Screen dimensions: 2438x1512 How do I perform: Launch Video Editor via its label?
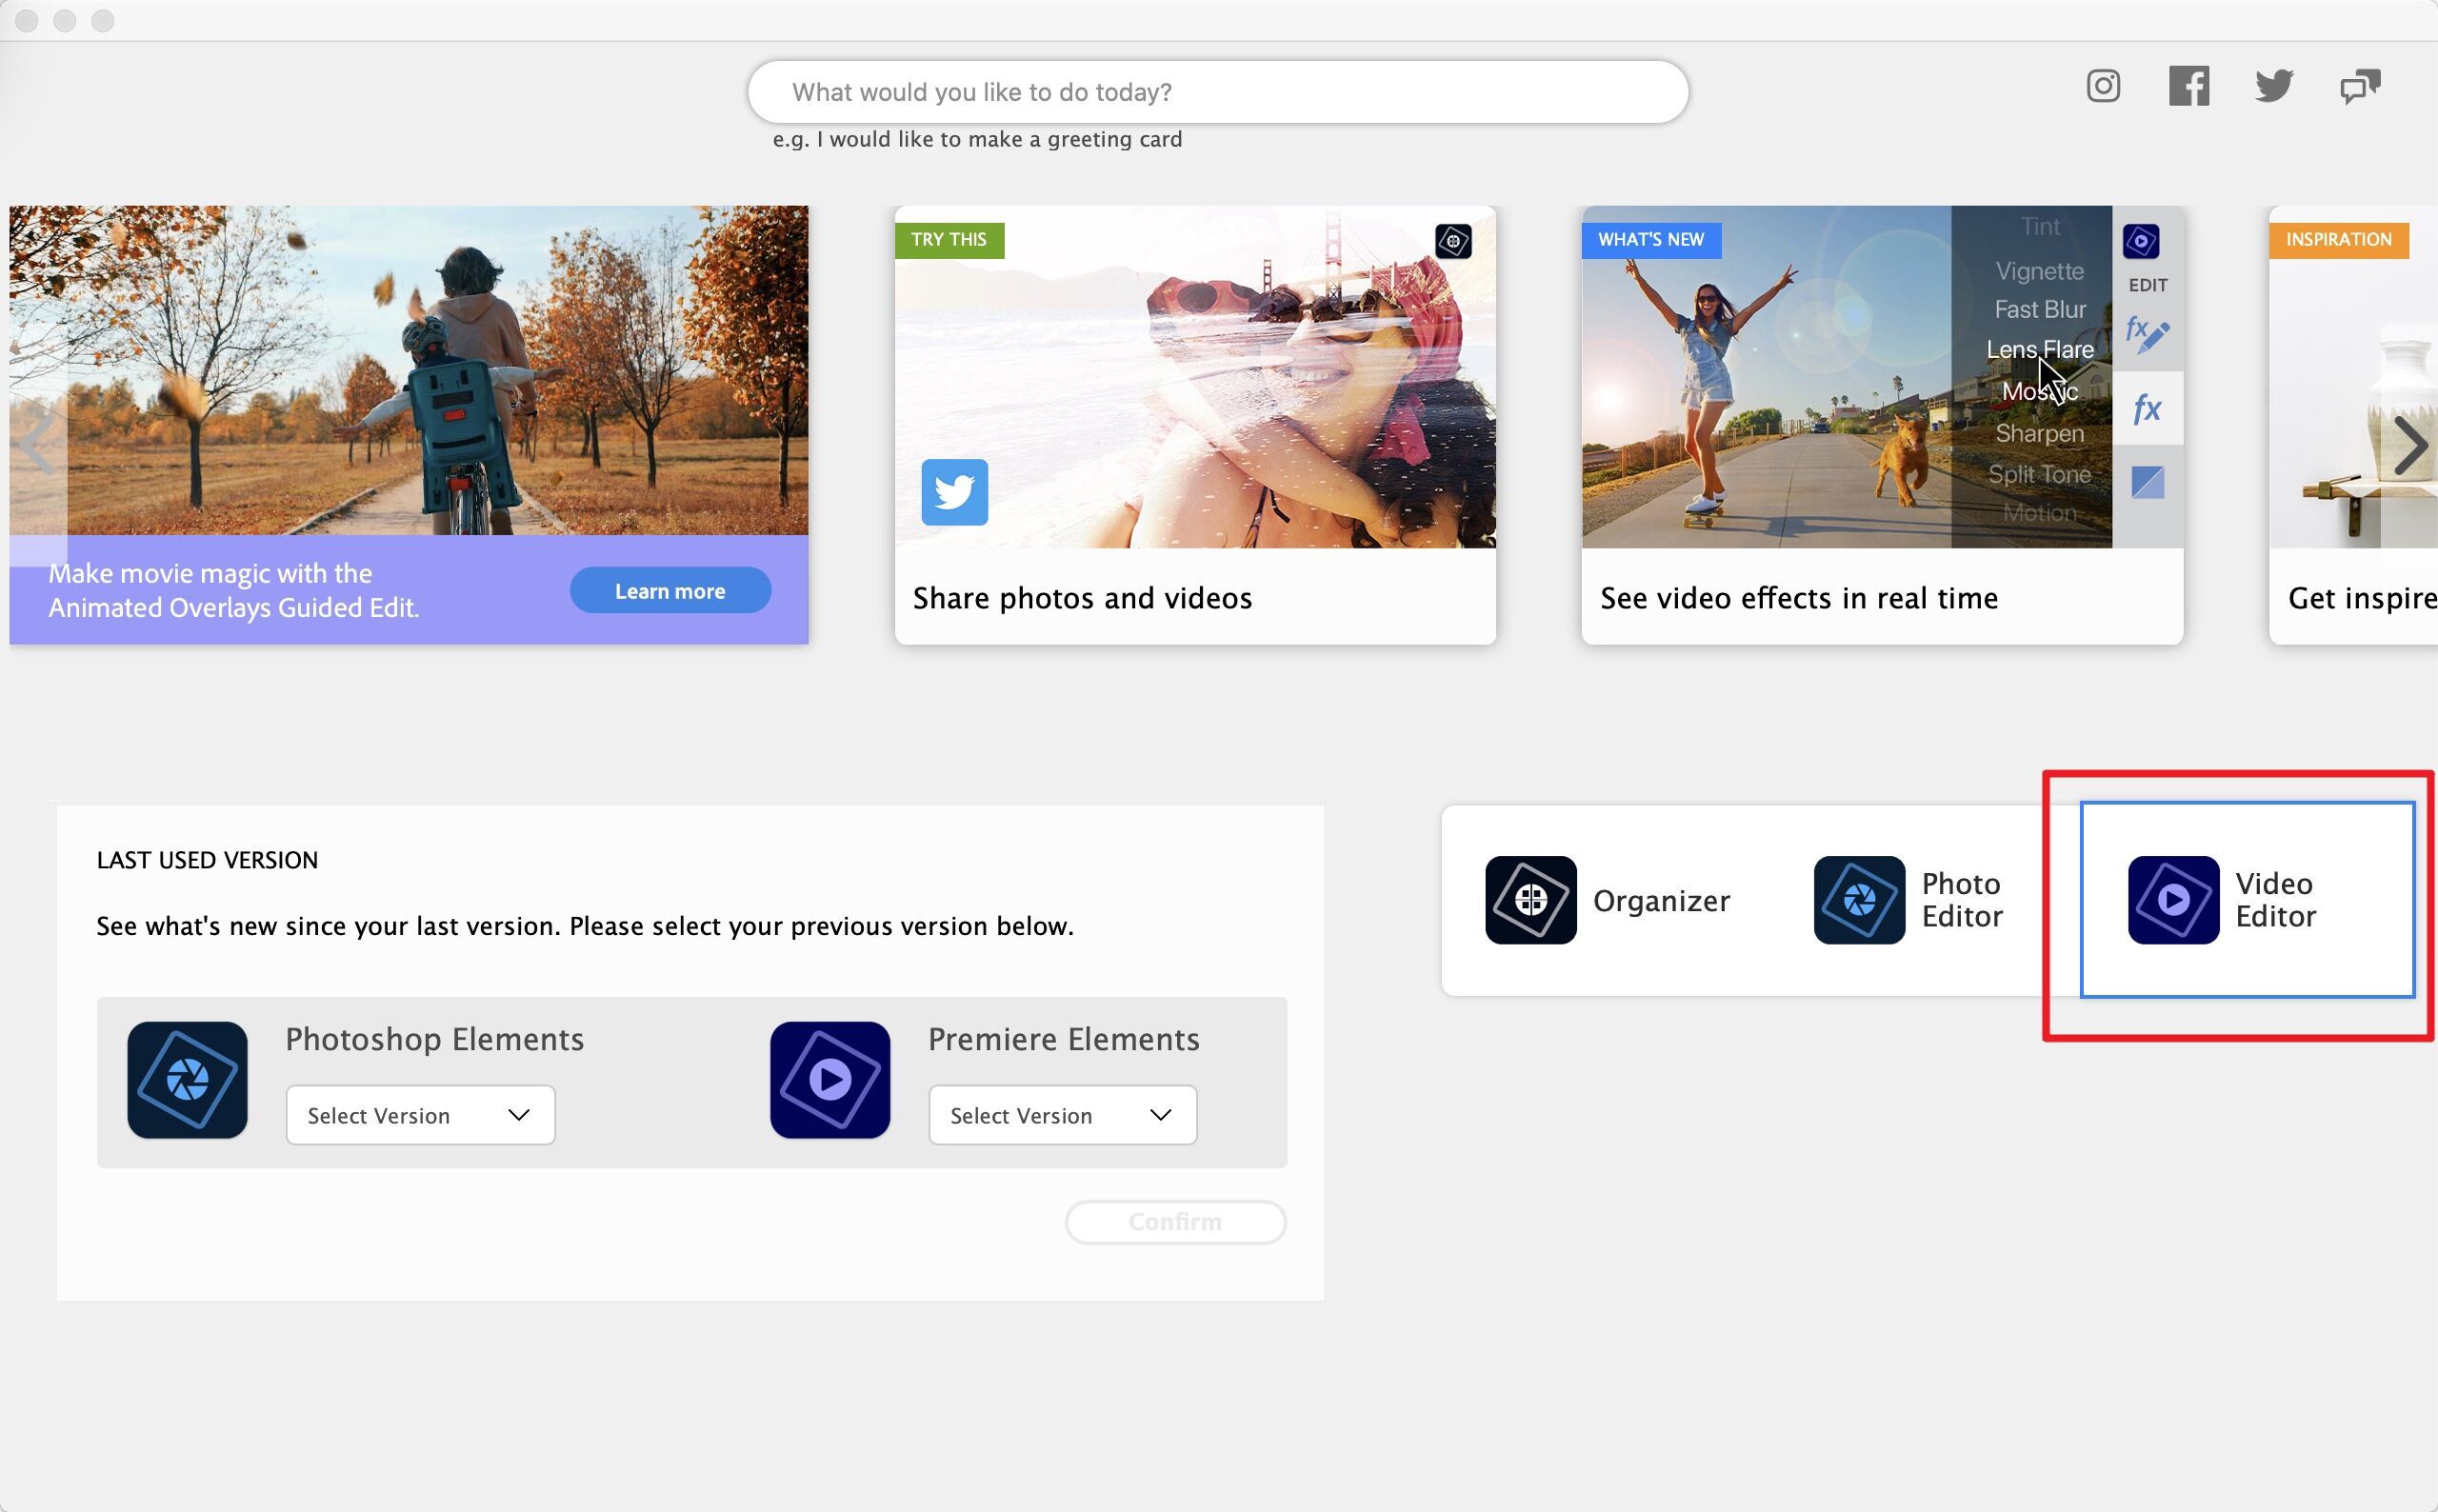[x=2275, y=900]
